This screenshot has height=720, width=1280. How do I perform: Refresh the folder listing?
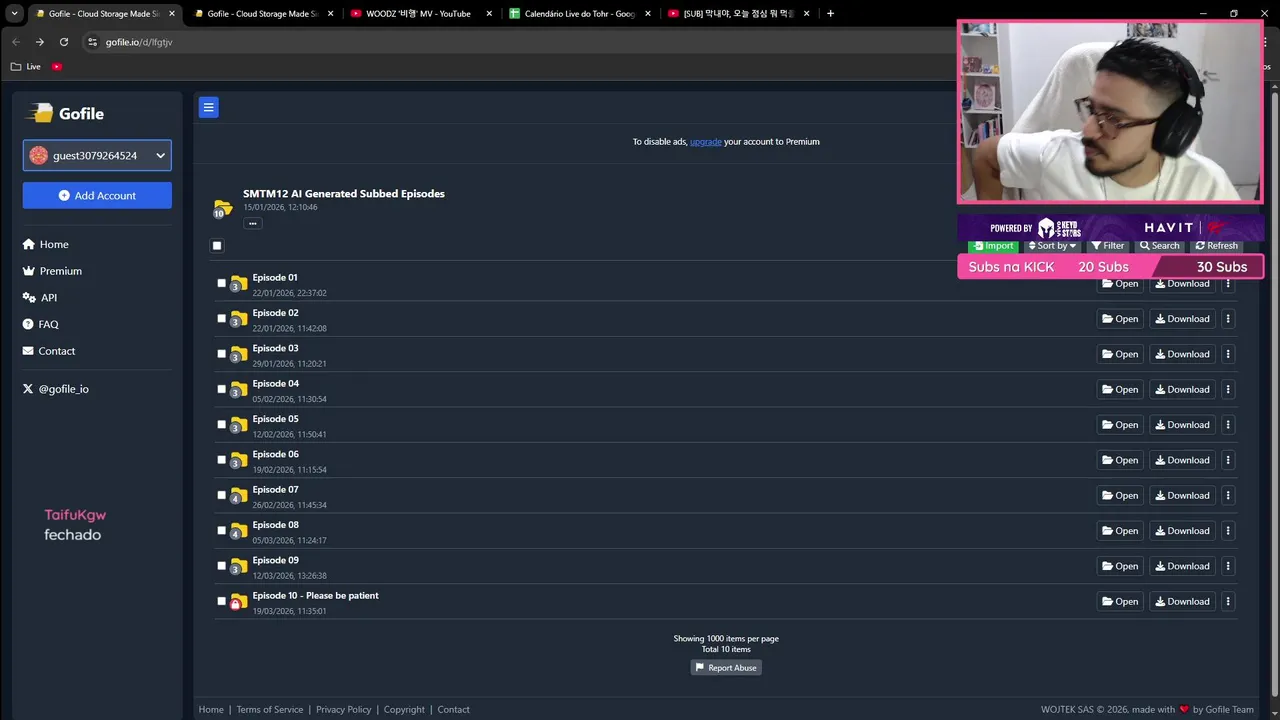[x=1217, y=246]
